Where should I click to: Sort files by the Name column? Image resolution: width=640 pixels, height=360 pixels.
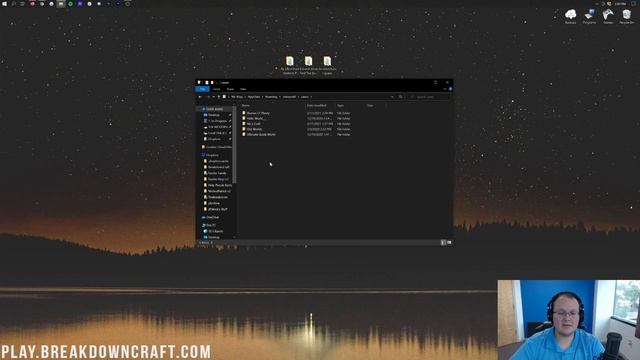pyautogui.click(x=246, y=106)
